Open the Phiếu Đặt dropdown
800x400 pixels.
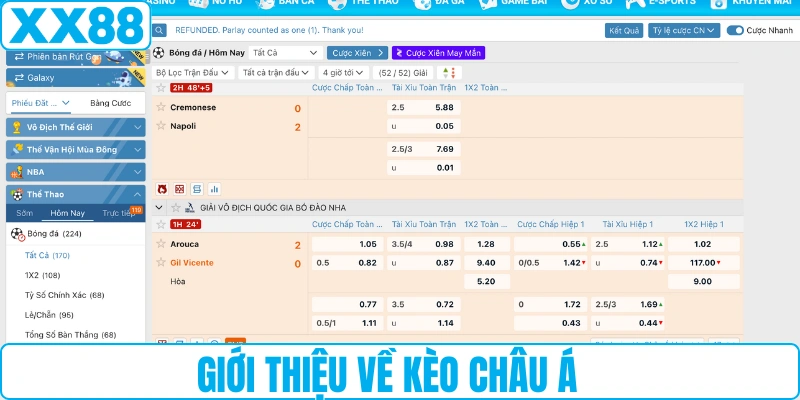[41, 103]
